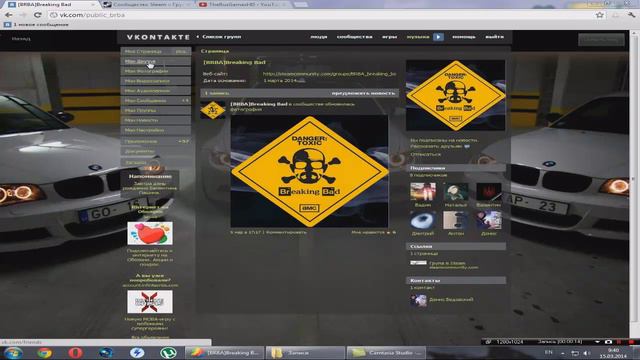Click 'выйти' to log out
Viewport: 640px width, 360px height.
pos(494,37)
